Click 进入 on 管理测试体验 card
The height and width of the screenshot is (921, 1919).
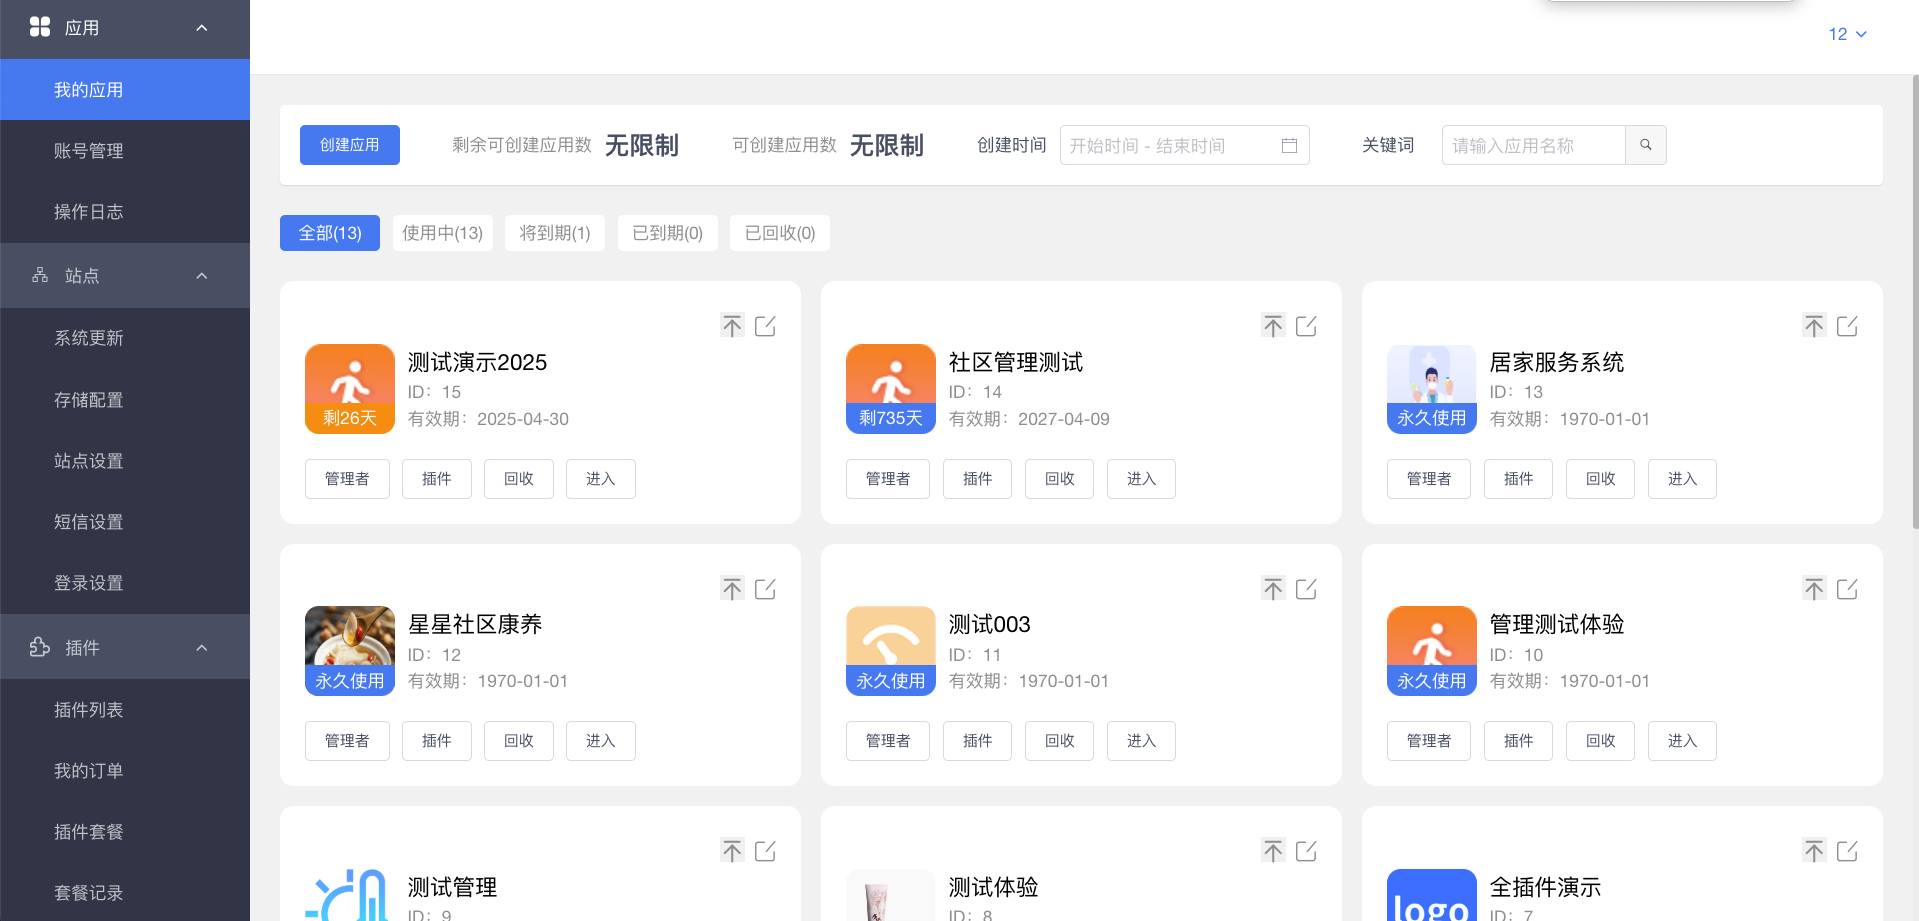(x=1682, y=741)
